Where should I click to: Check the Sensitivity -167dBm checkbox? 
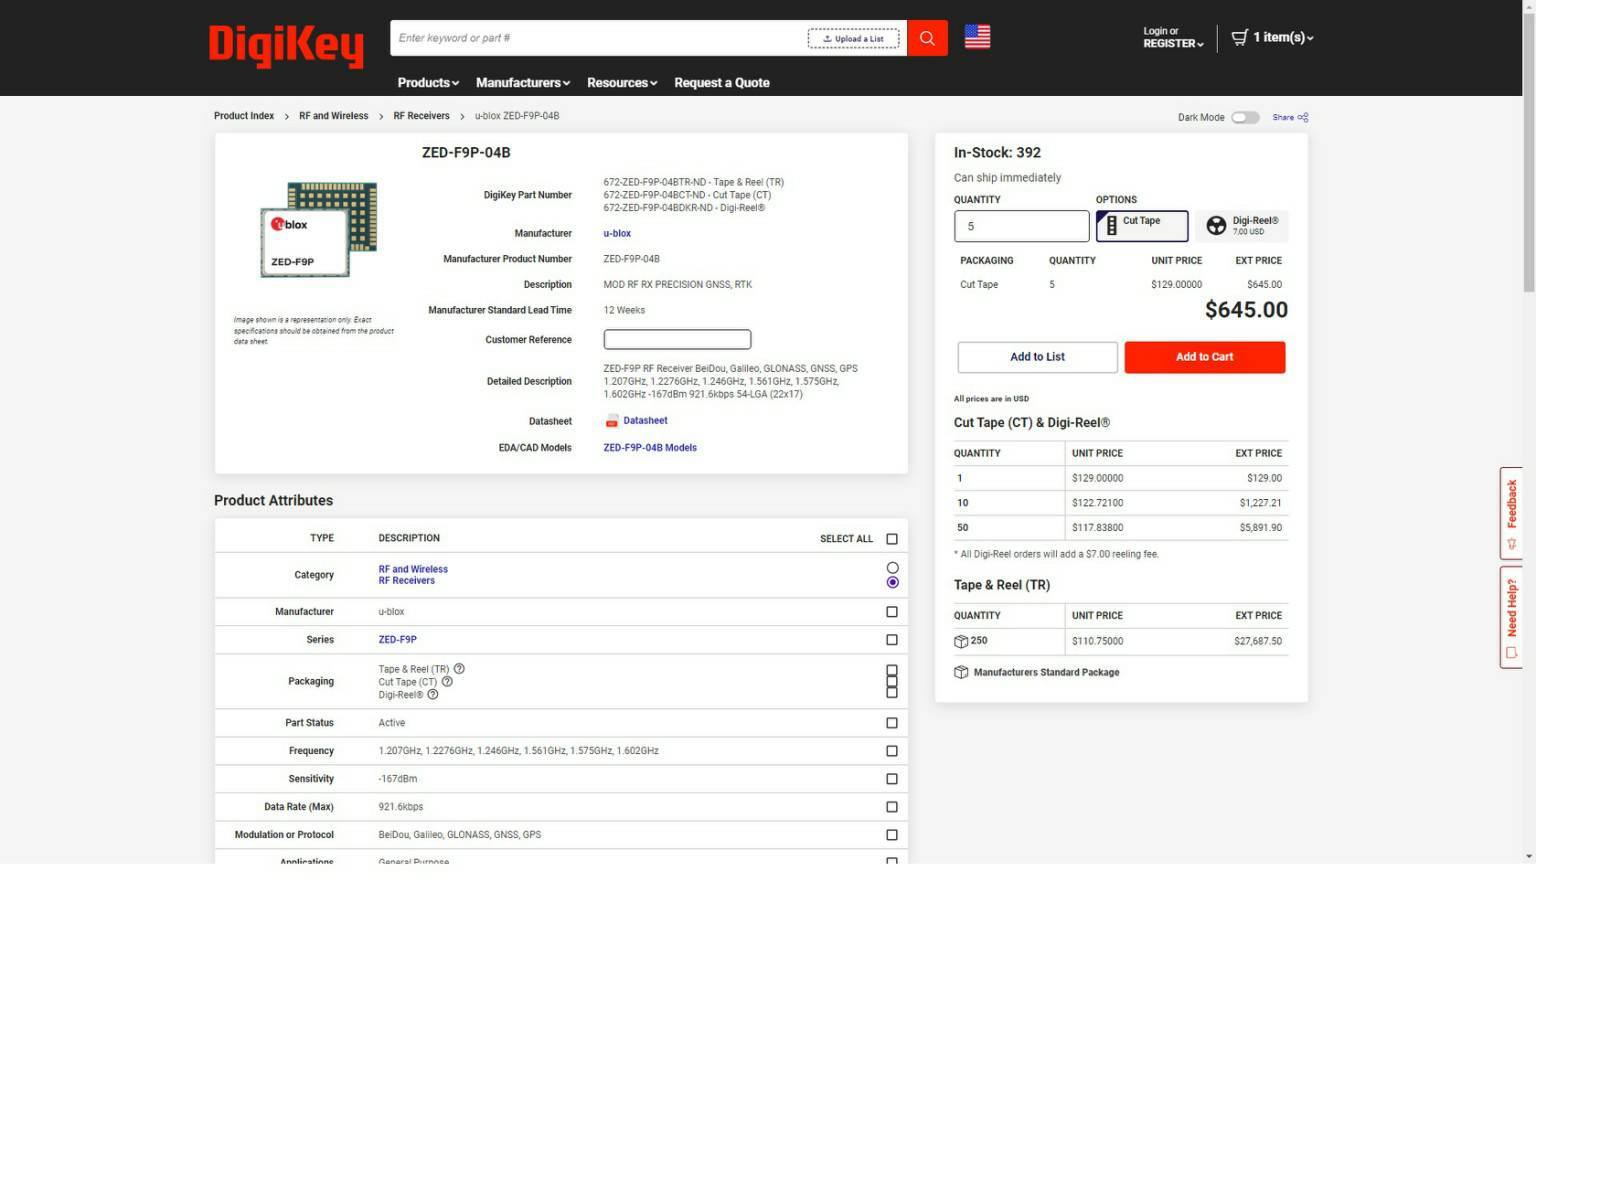point(892,779)
